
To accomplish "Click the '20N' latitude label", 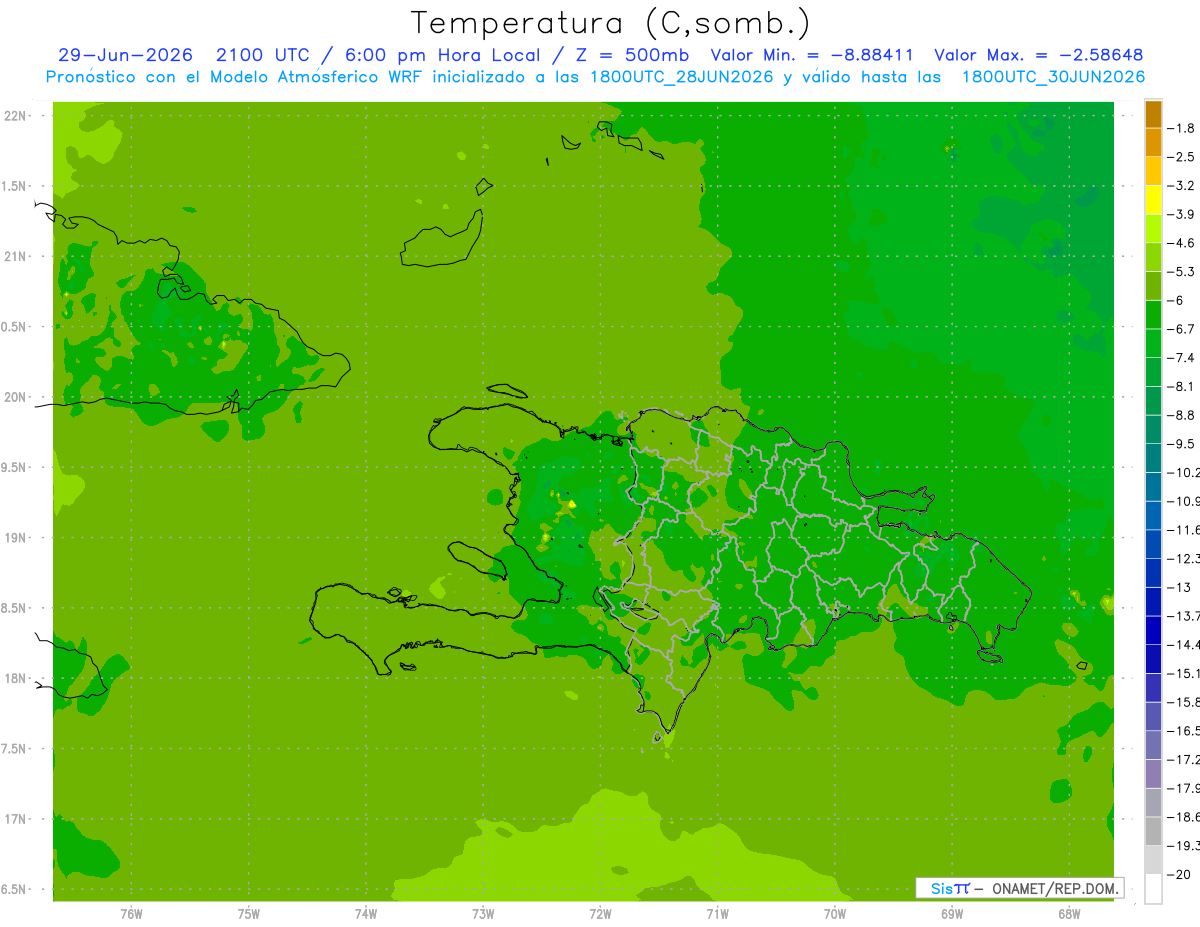I will coord(15,397).
